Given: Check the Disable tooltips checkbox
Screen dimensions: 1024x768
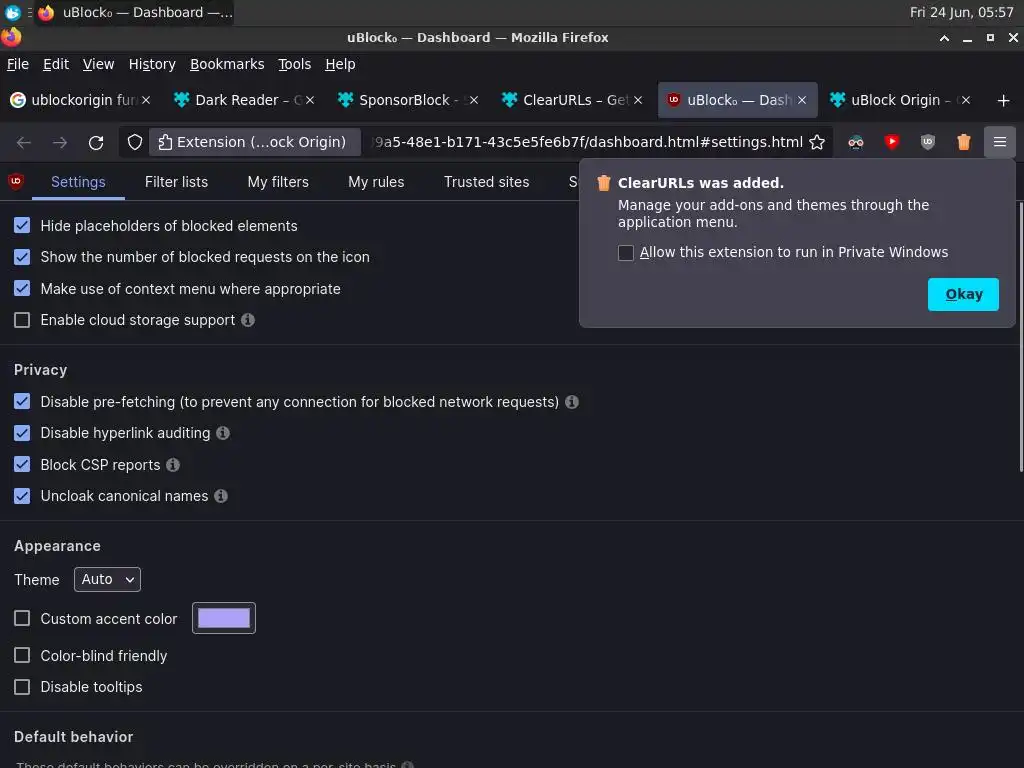Looking at the screenshot, I should tap(22, 687).
